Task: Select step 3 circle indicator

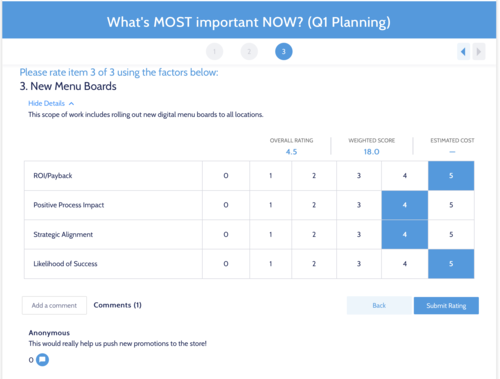Action: (284, 52)
